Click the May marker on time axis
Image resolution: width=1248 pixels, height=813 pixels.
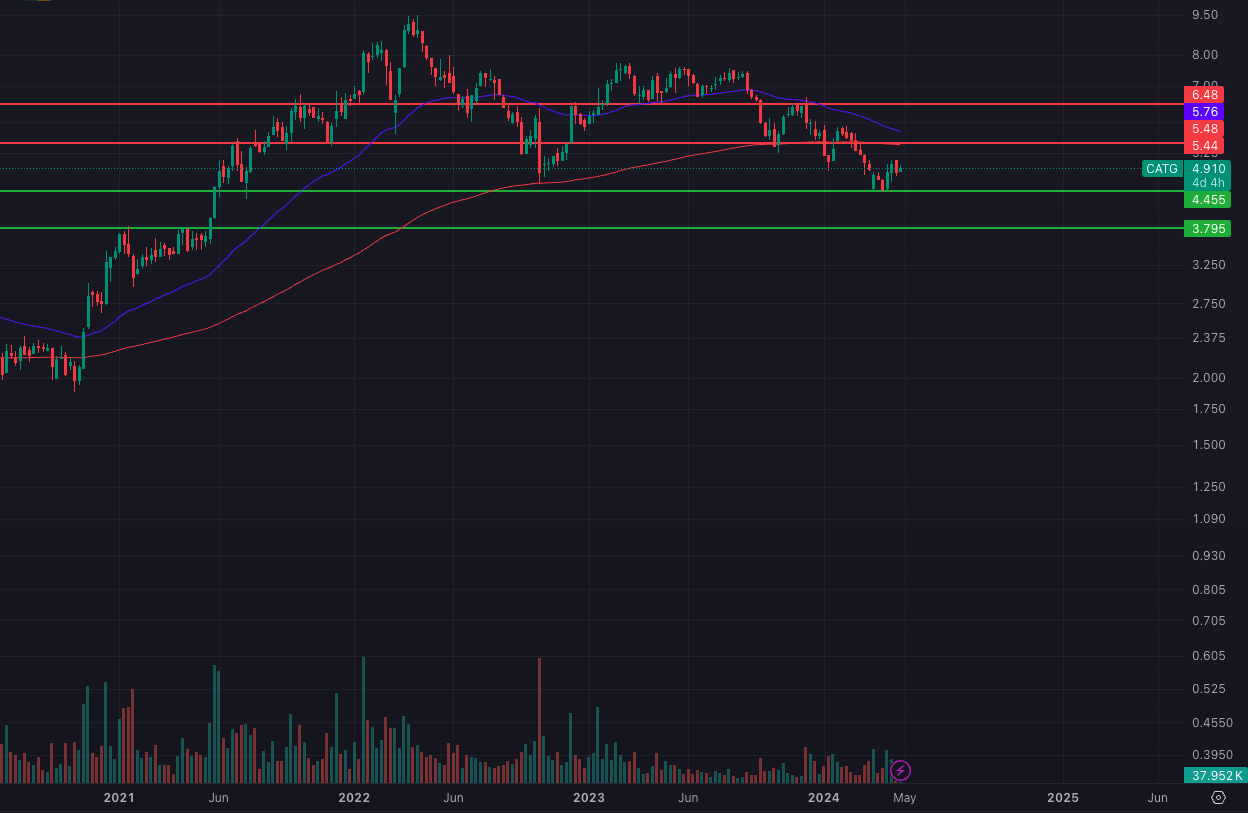[904, 797]
